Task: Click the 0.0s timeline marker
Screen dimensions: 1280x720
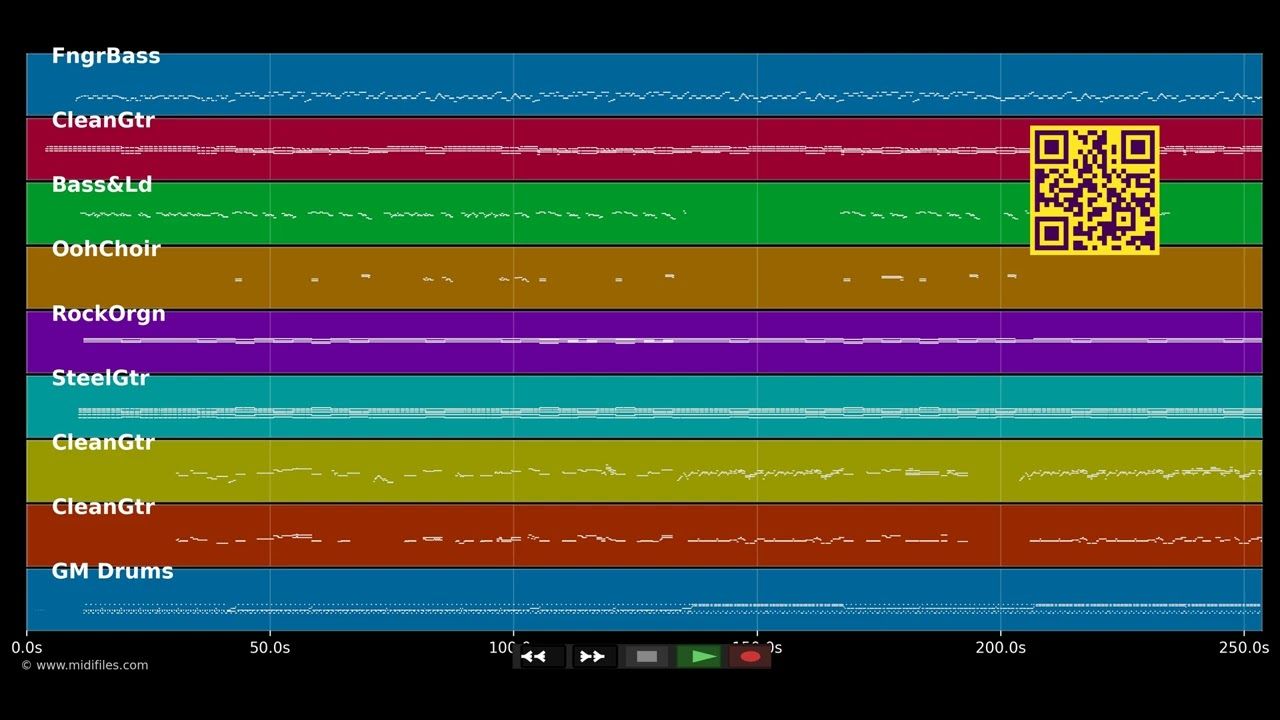Action: [x=26, y=648]
